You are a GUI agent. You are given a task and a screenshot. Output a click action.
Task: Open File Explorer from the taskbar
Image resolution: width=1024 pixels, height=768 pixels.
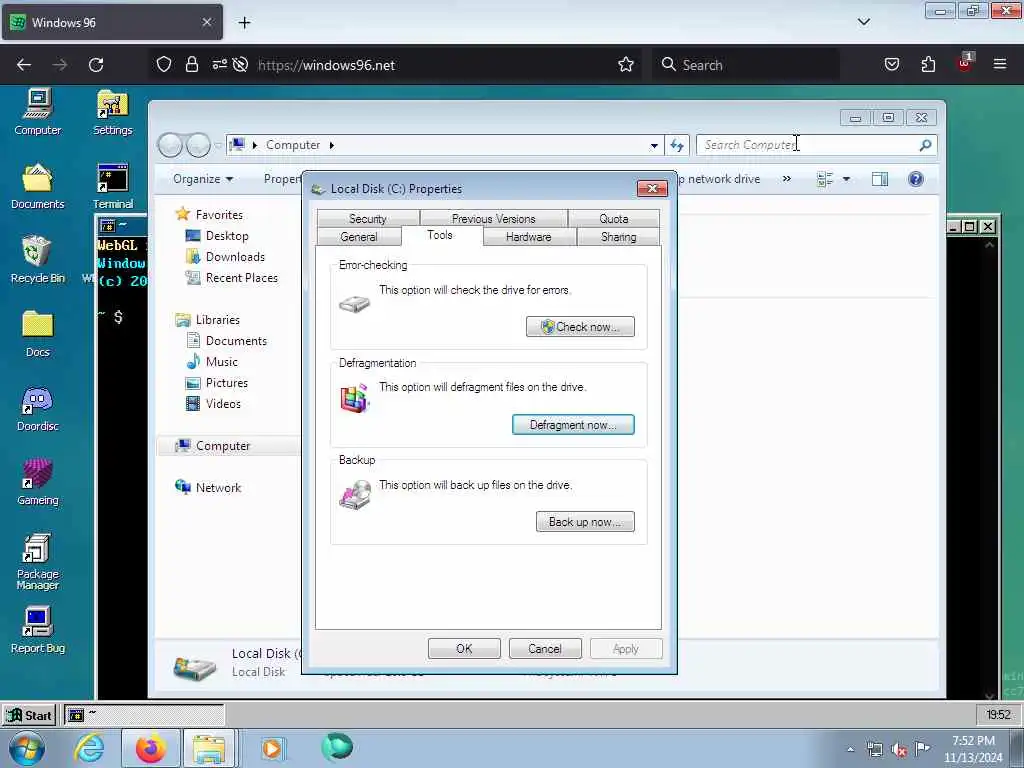tap(208, 748)
